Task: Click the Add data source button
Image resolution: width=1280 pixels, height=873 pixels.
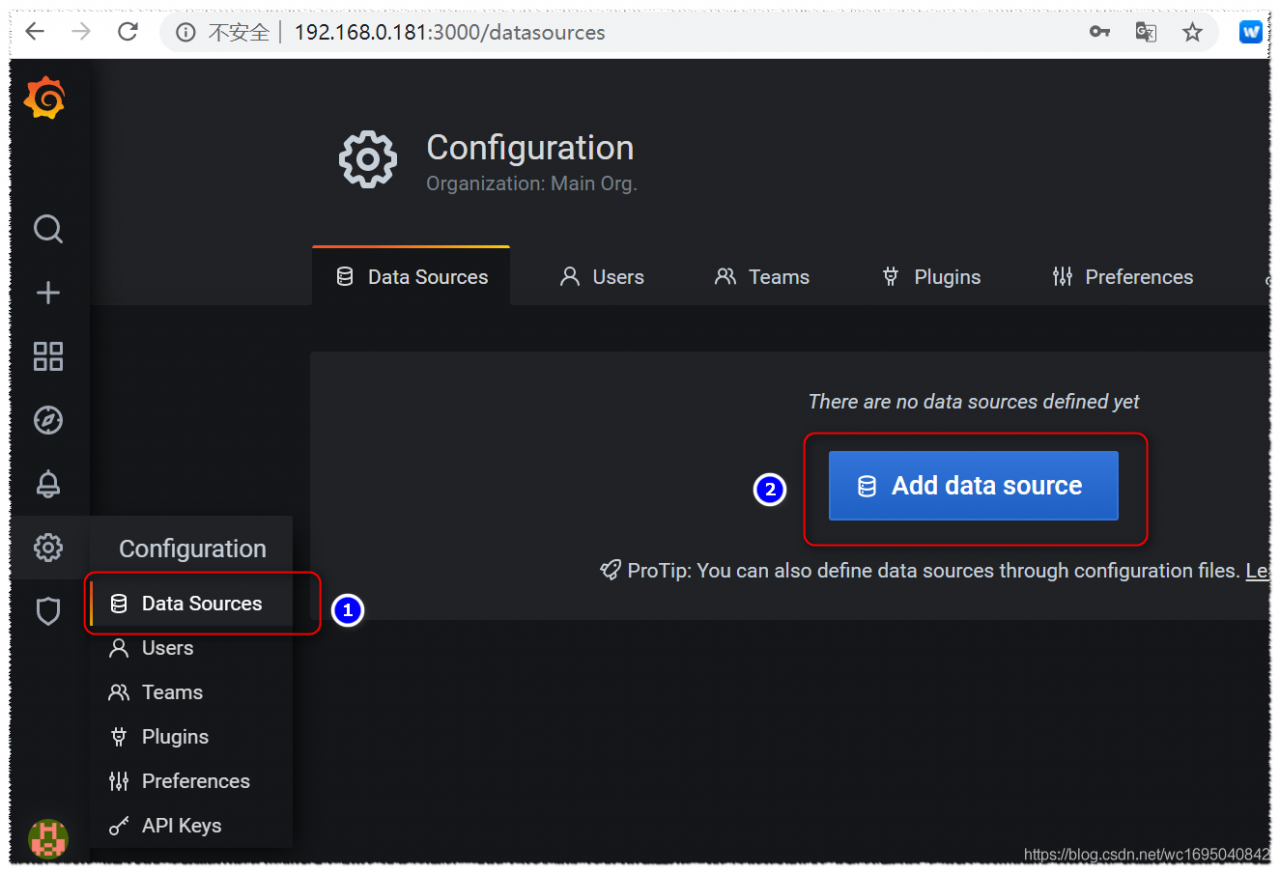Action: pyautogui.click(x=973, y=486)
